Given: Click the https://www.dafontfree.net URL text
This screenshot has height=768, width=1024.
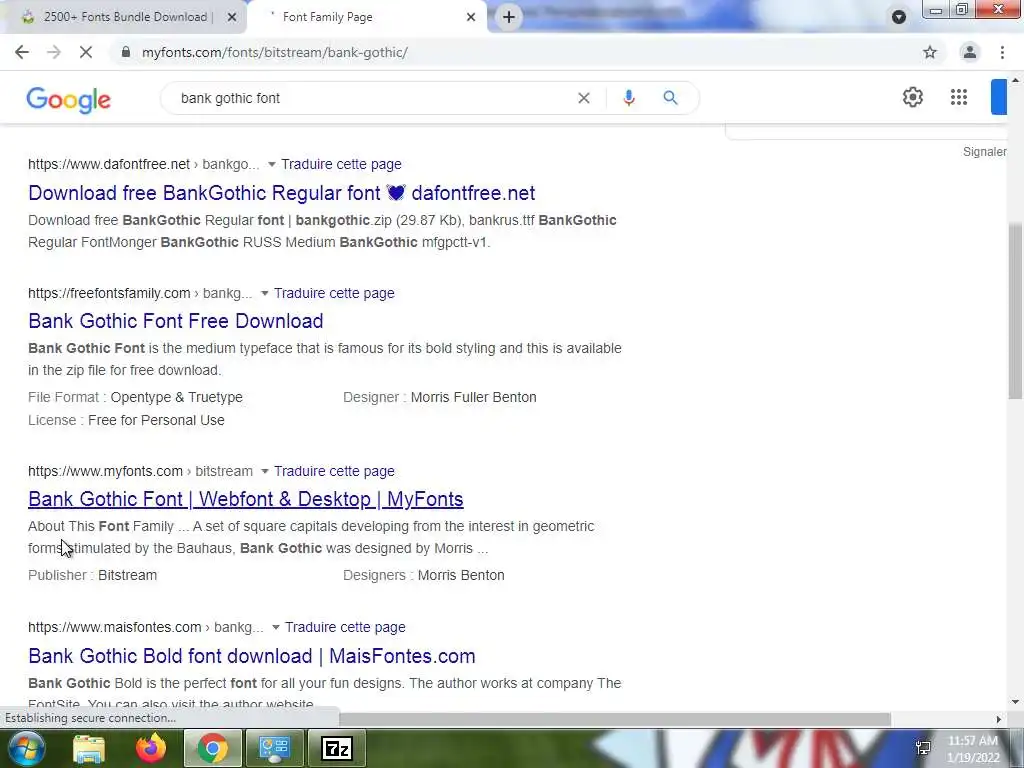Looking at the screenshot, I should pyautogui.click(x=109, y=164).
